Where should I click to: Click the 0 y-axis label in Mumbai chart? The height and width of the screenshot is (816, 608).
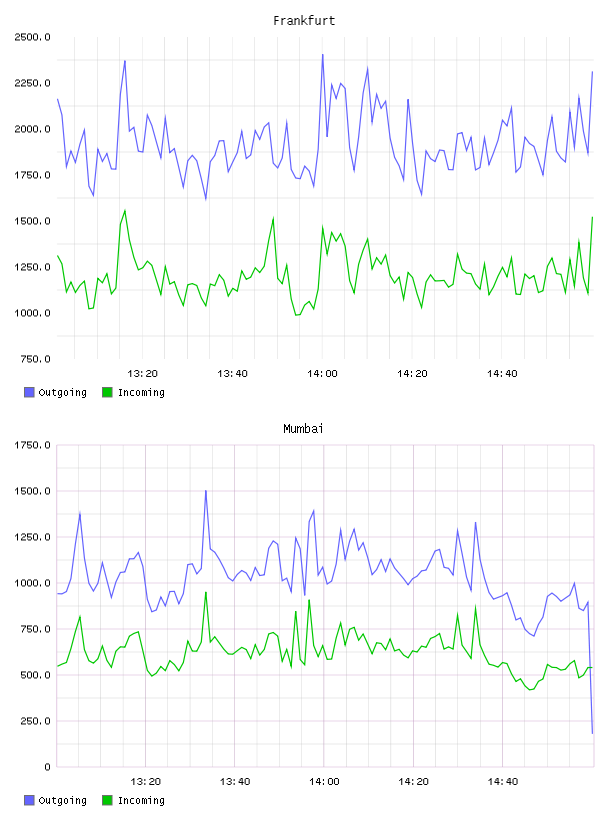47,767
